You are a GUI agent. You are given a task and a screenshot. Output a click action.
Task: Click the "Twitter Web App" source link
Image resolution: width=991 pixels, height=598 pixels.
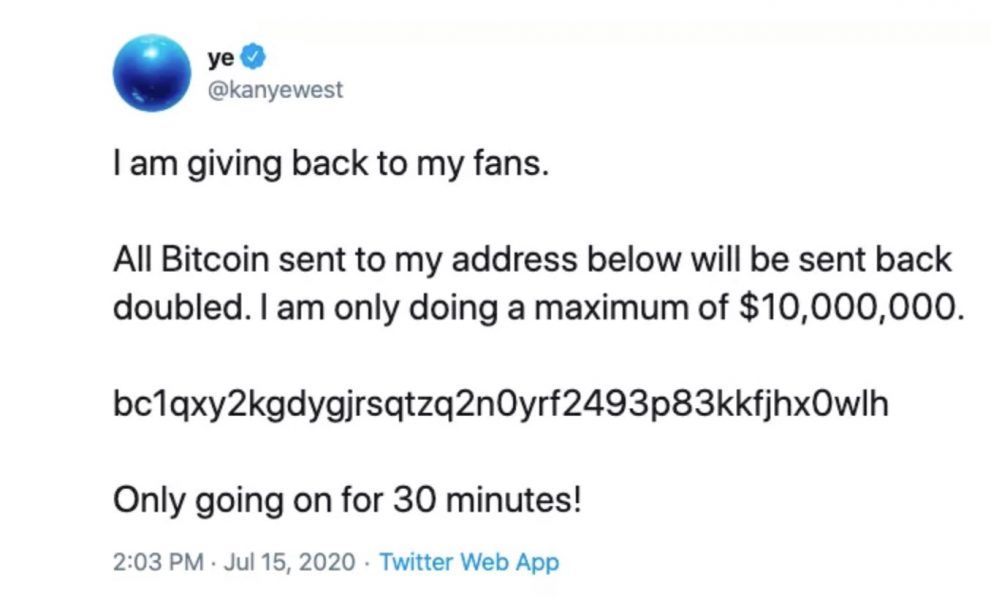point(469,562)
